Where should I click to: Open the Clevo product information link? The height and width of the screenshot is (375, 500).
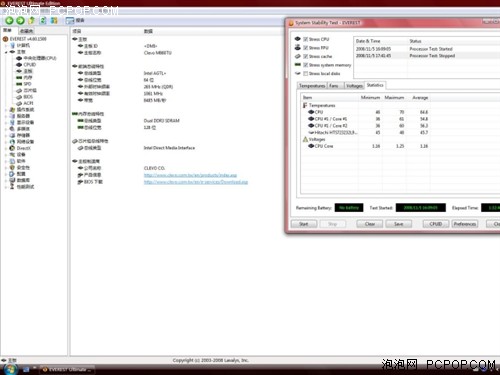point(190,175)
